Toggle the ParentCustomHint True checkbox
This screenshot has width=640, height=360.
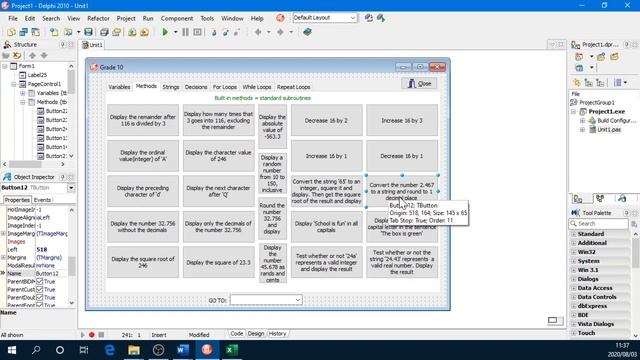pyautogui.click(x=40, y=289)
